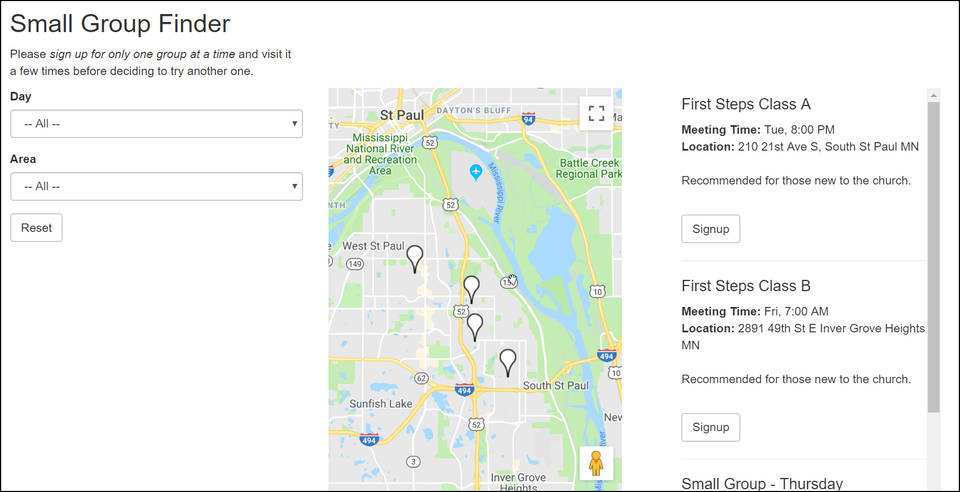Open the Day filter dropdown
This screenshot has width=960, height=492.
click(x=156, y=124)
